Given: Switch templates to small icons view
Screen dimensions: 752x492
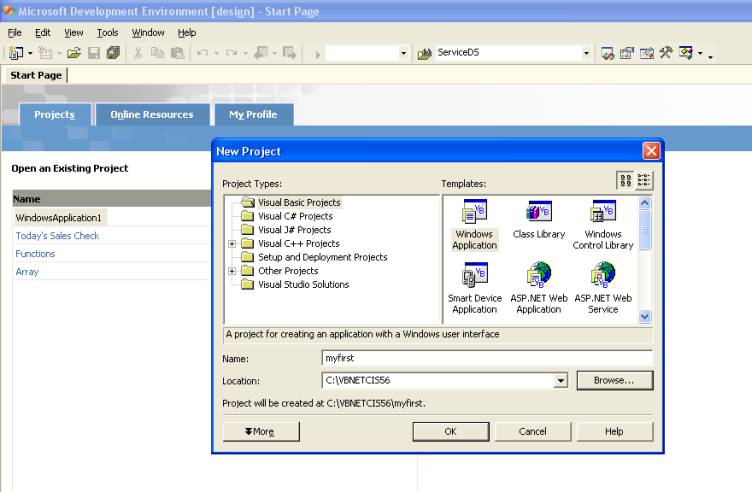Looking at the screenshot, I should click(x=644, y=180).
